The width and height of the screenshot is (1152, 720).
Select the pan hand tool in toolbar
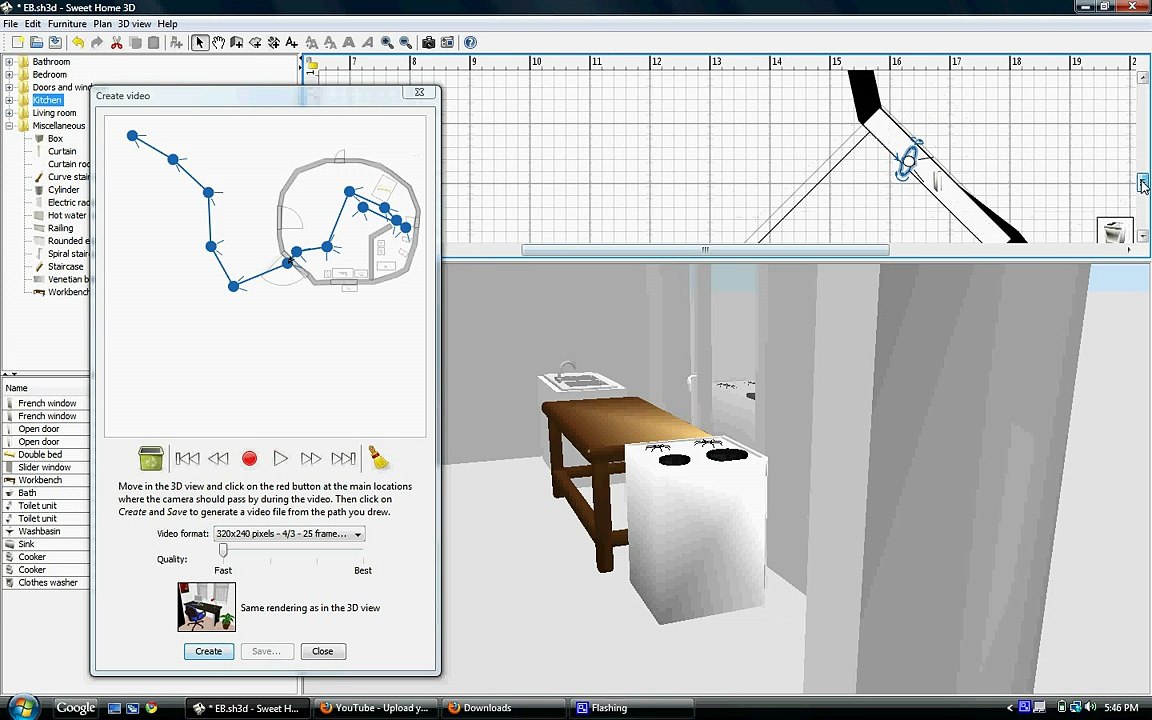point(218,42)
